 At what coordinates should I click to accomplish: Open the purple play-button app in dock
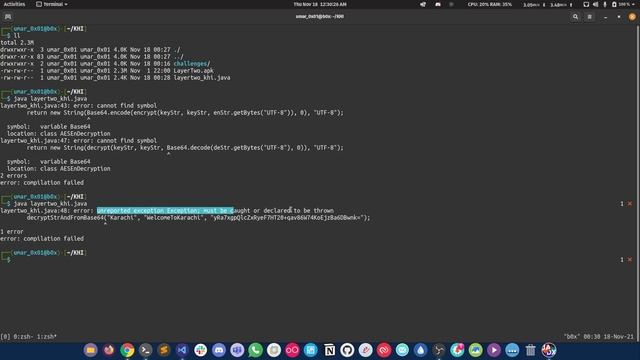click(494, 350)
